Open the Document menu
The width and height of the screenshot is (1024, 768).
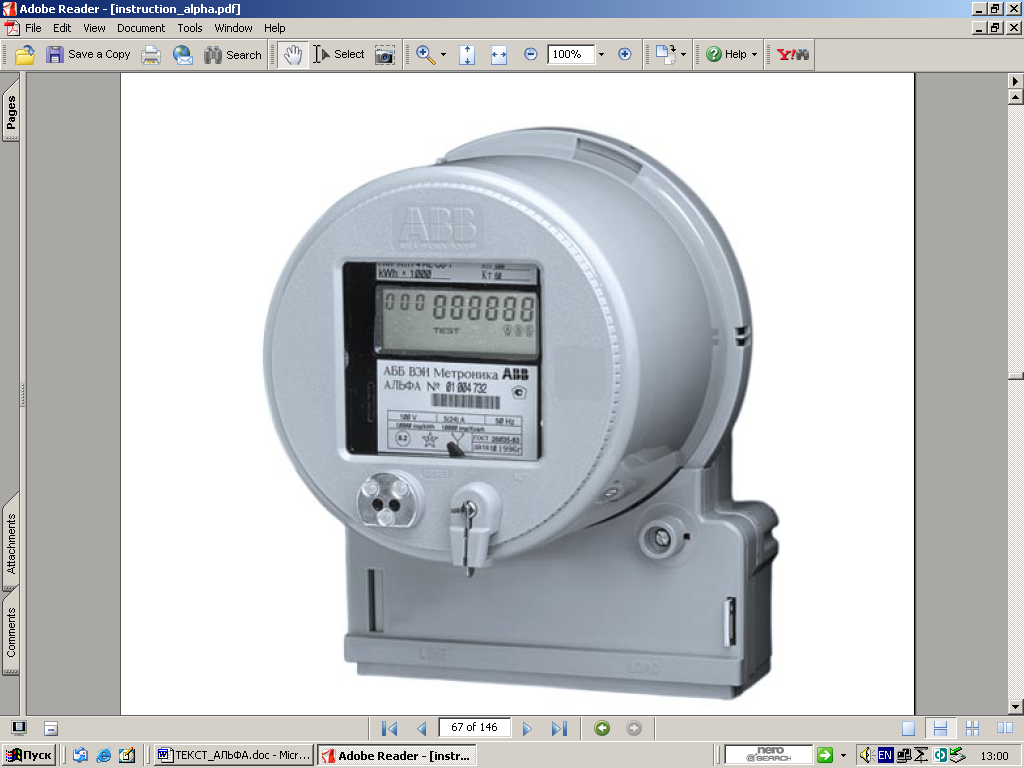141,28
